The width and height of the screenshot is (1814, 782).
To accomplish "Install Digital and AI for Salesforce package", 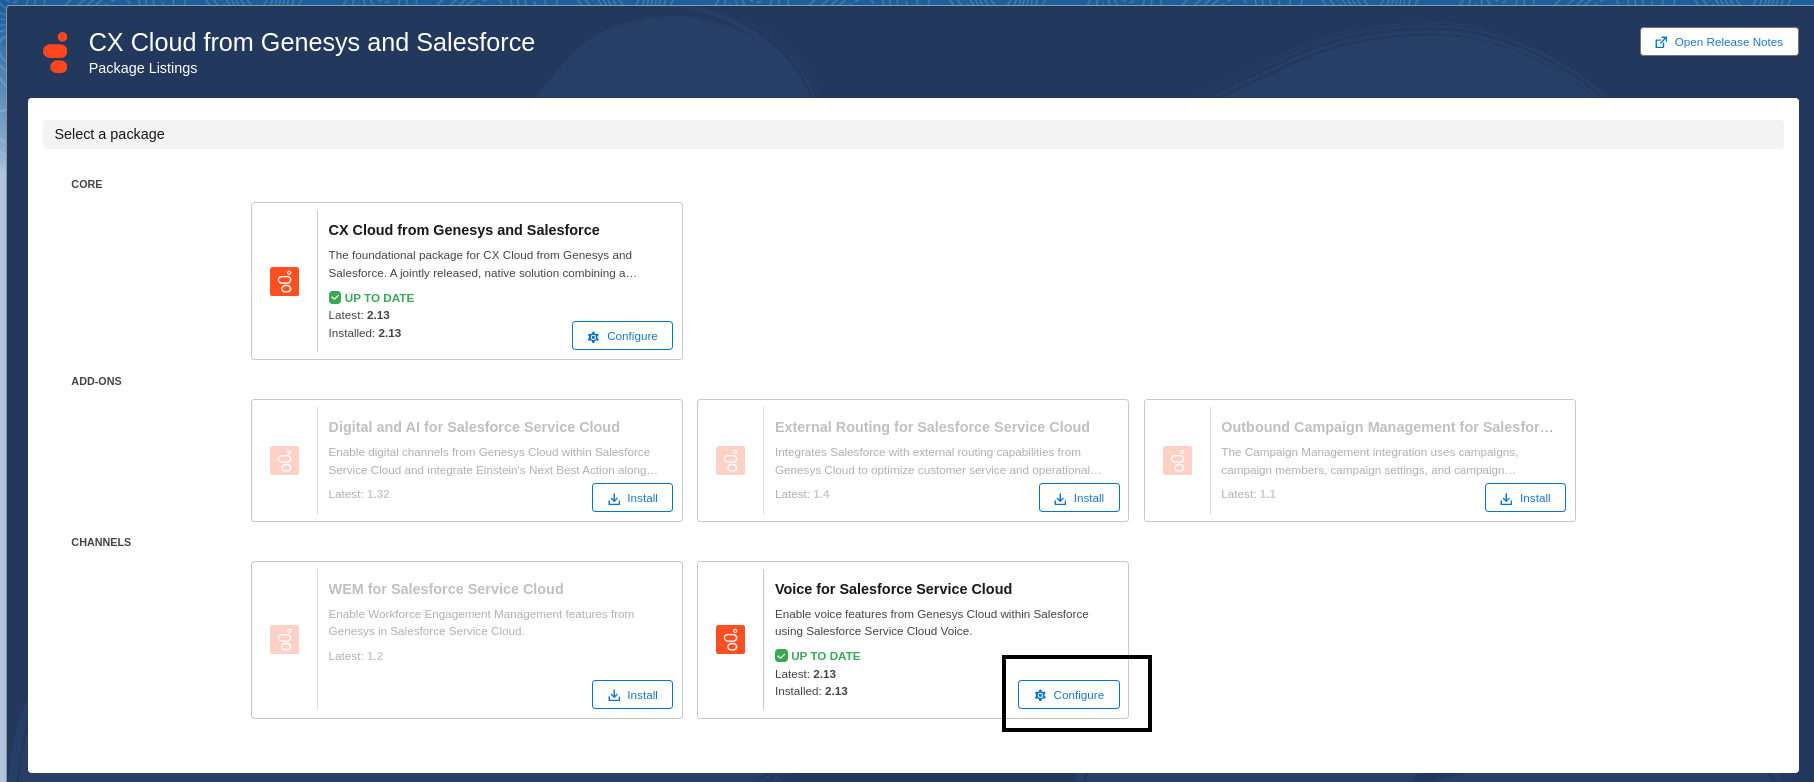I will click(x=632, y=498).
